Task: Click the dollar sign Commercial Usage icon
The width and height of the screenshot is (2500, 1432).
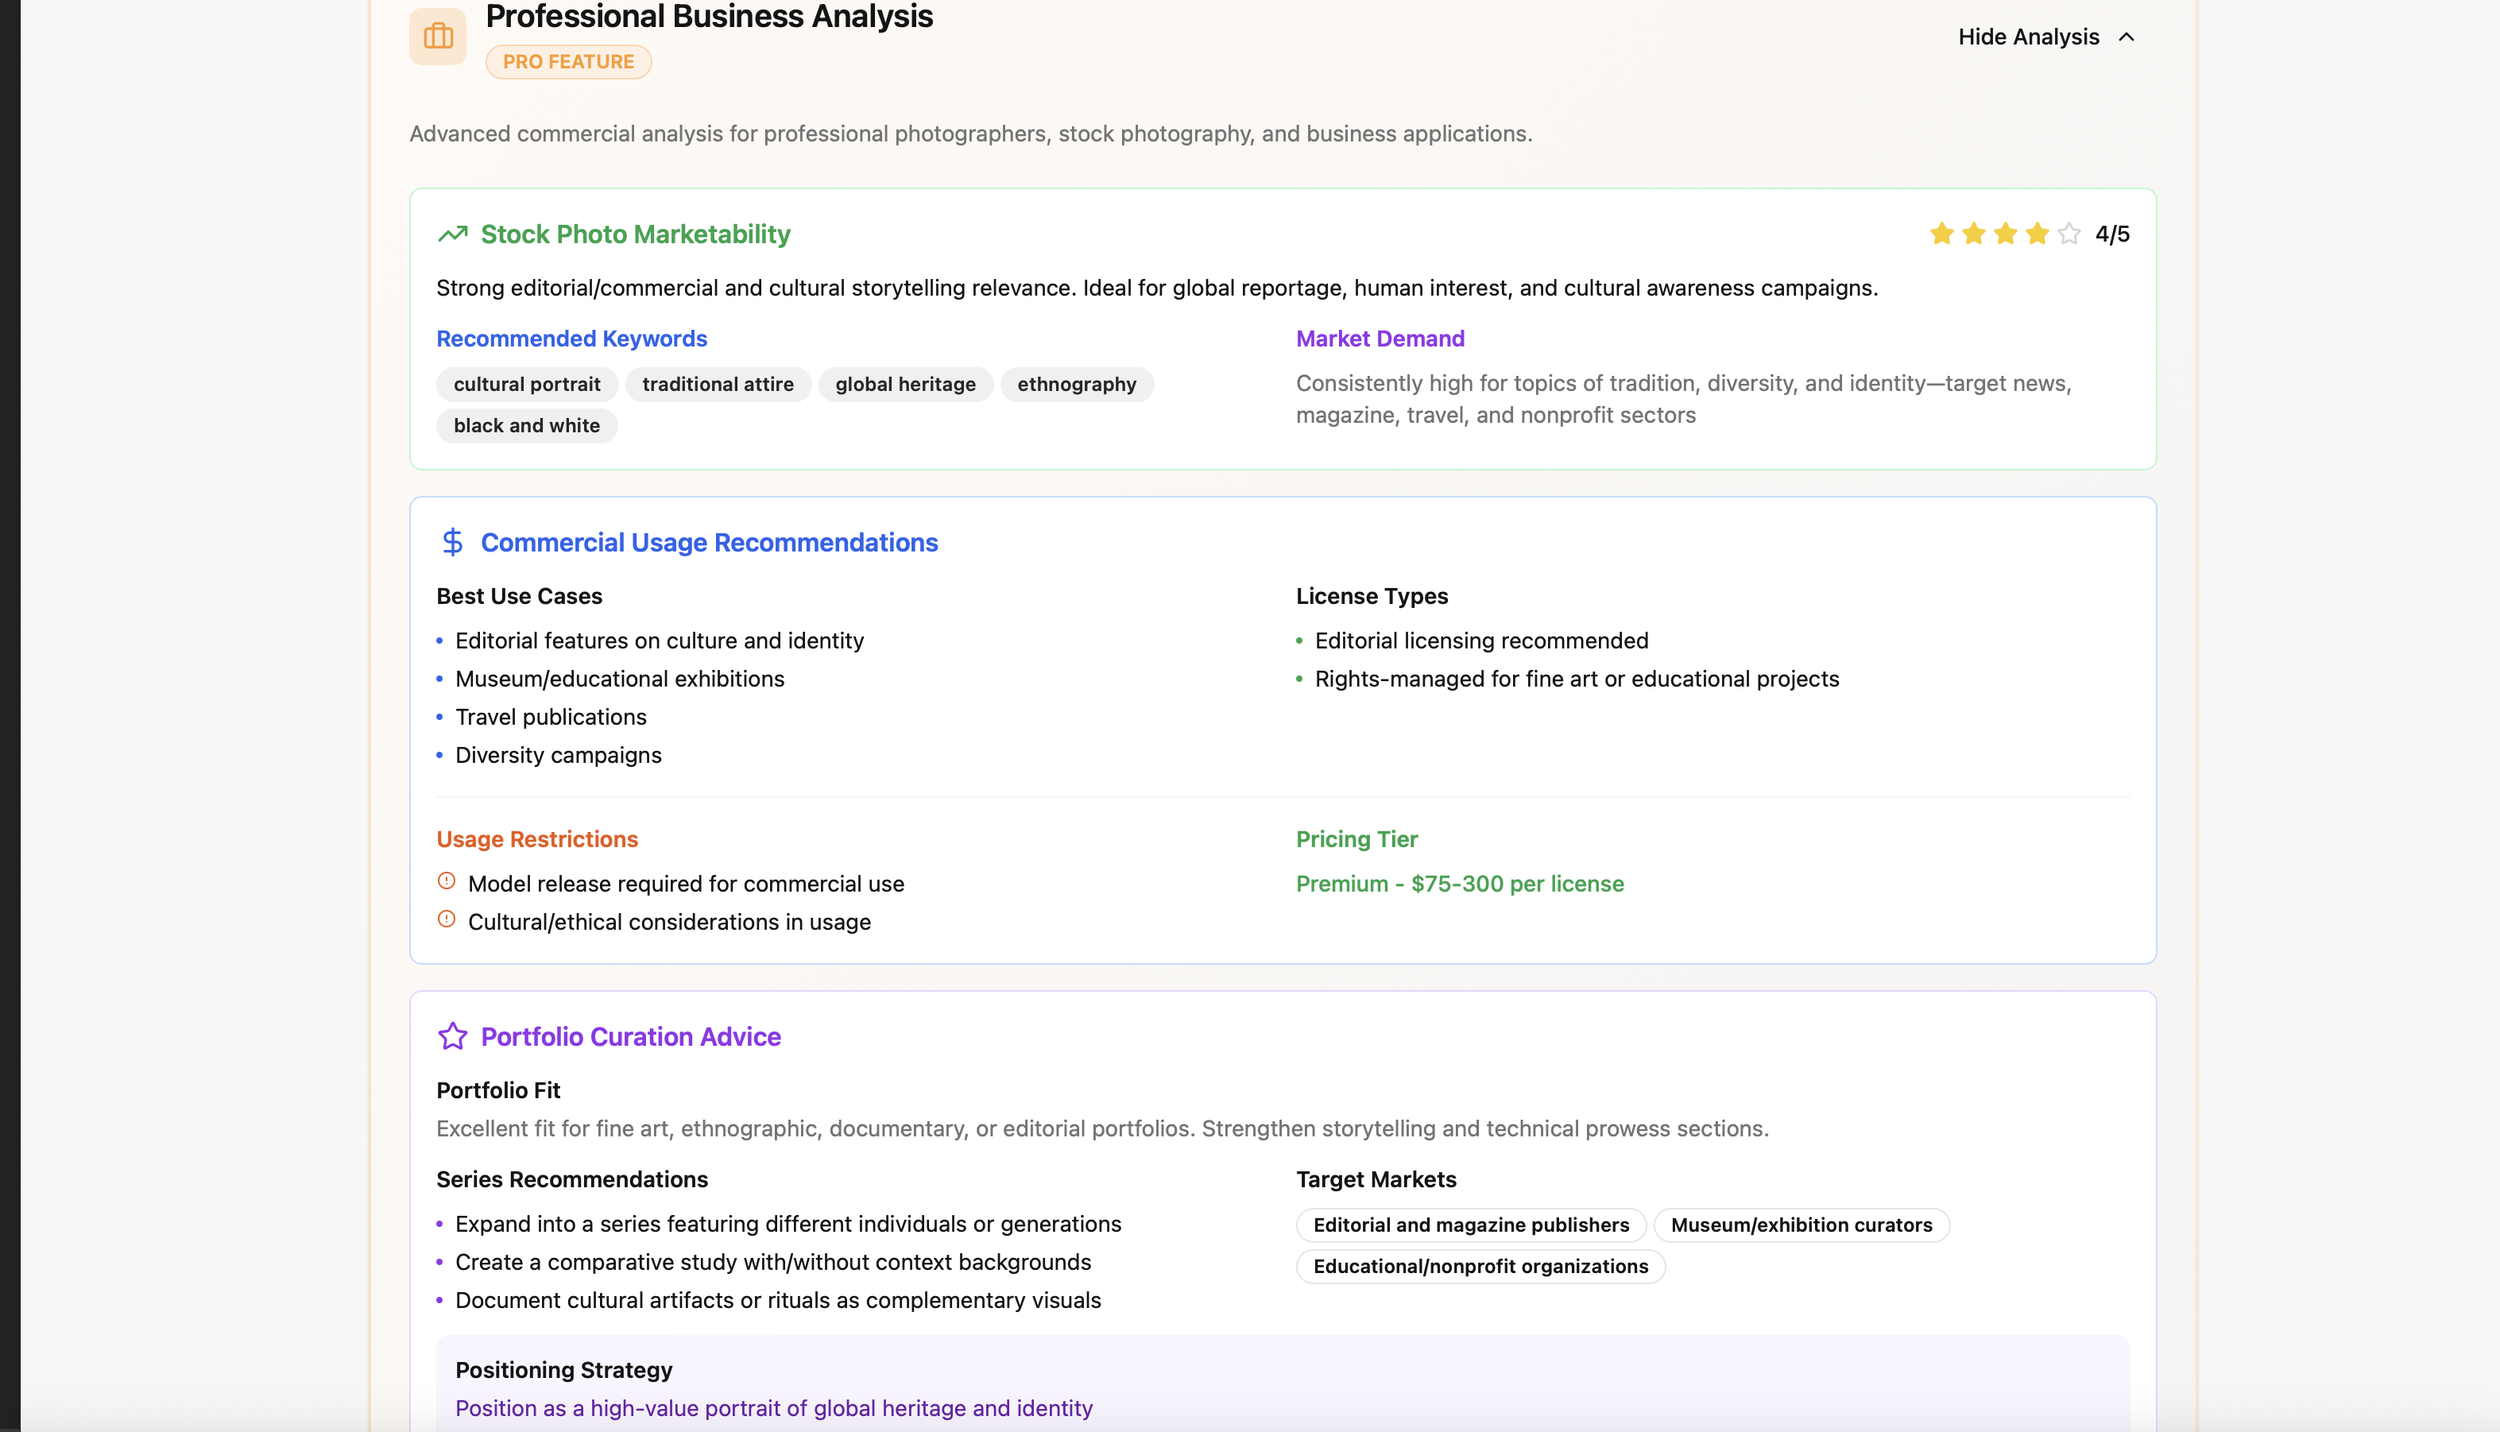Action: tap(452, 542)
